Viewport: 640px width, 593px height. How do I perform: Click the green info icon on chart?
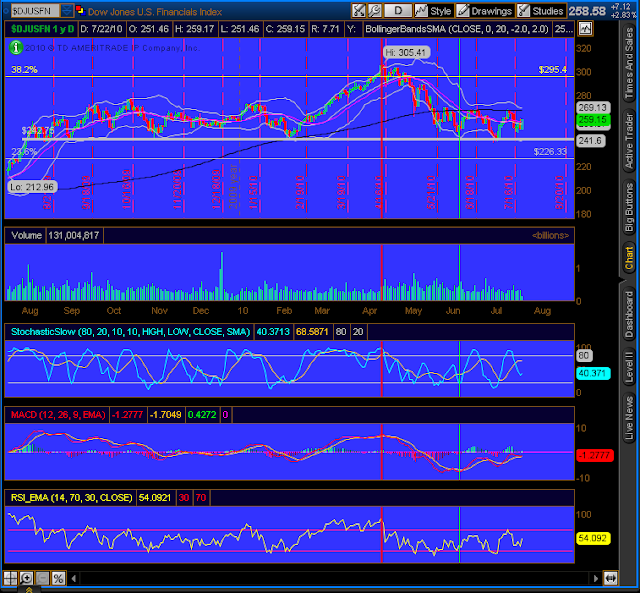pyautogui.click(x=16, y=48)
